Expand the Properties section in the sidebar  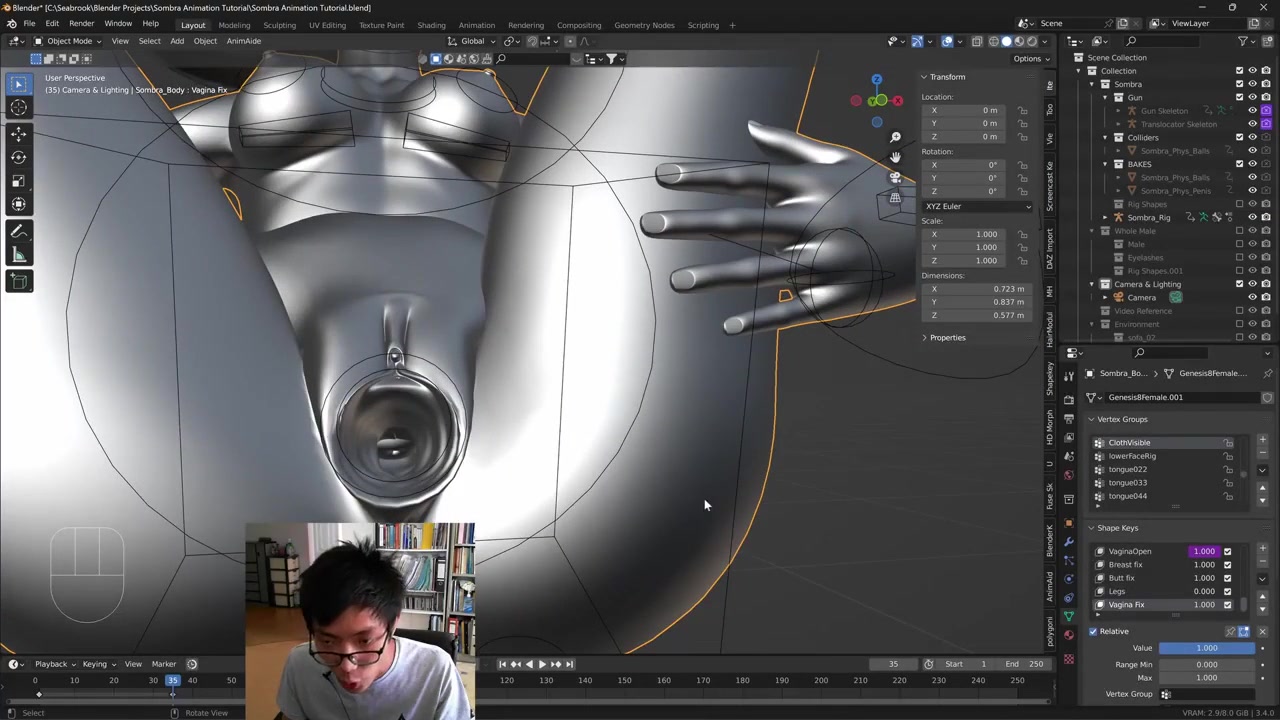[946, 337]
